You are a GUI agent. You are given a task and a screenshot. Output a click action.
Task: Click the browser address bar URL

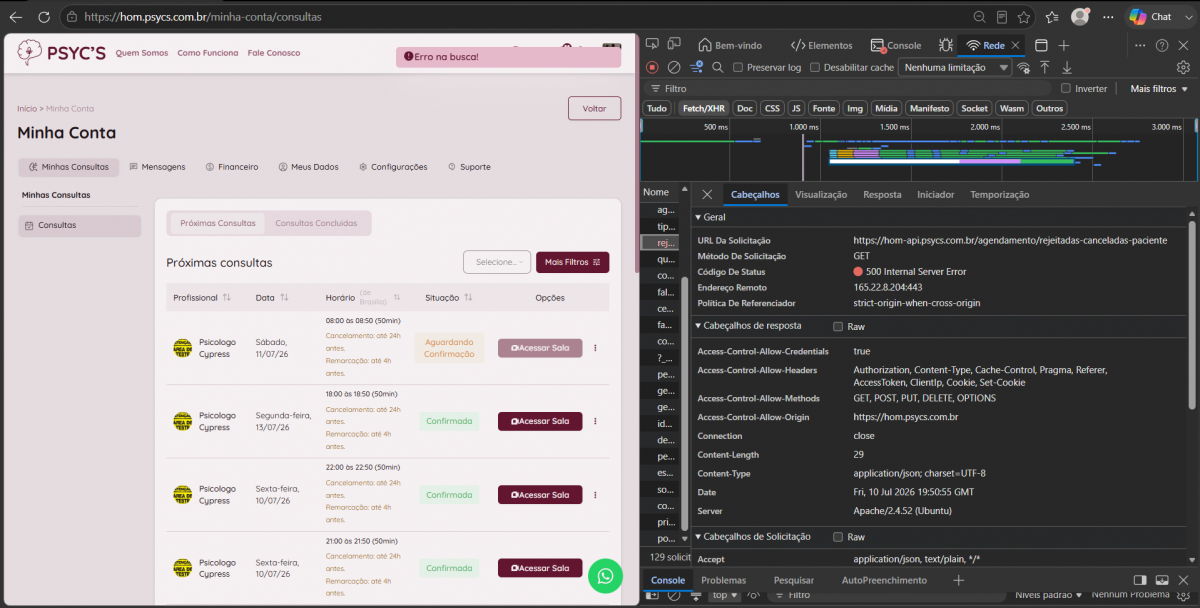pos(203,17)
